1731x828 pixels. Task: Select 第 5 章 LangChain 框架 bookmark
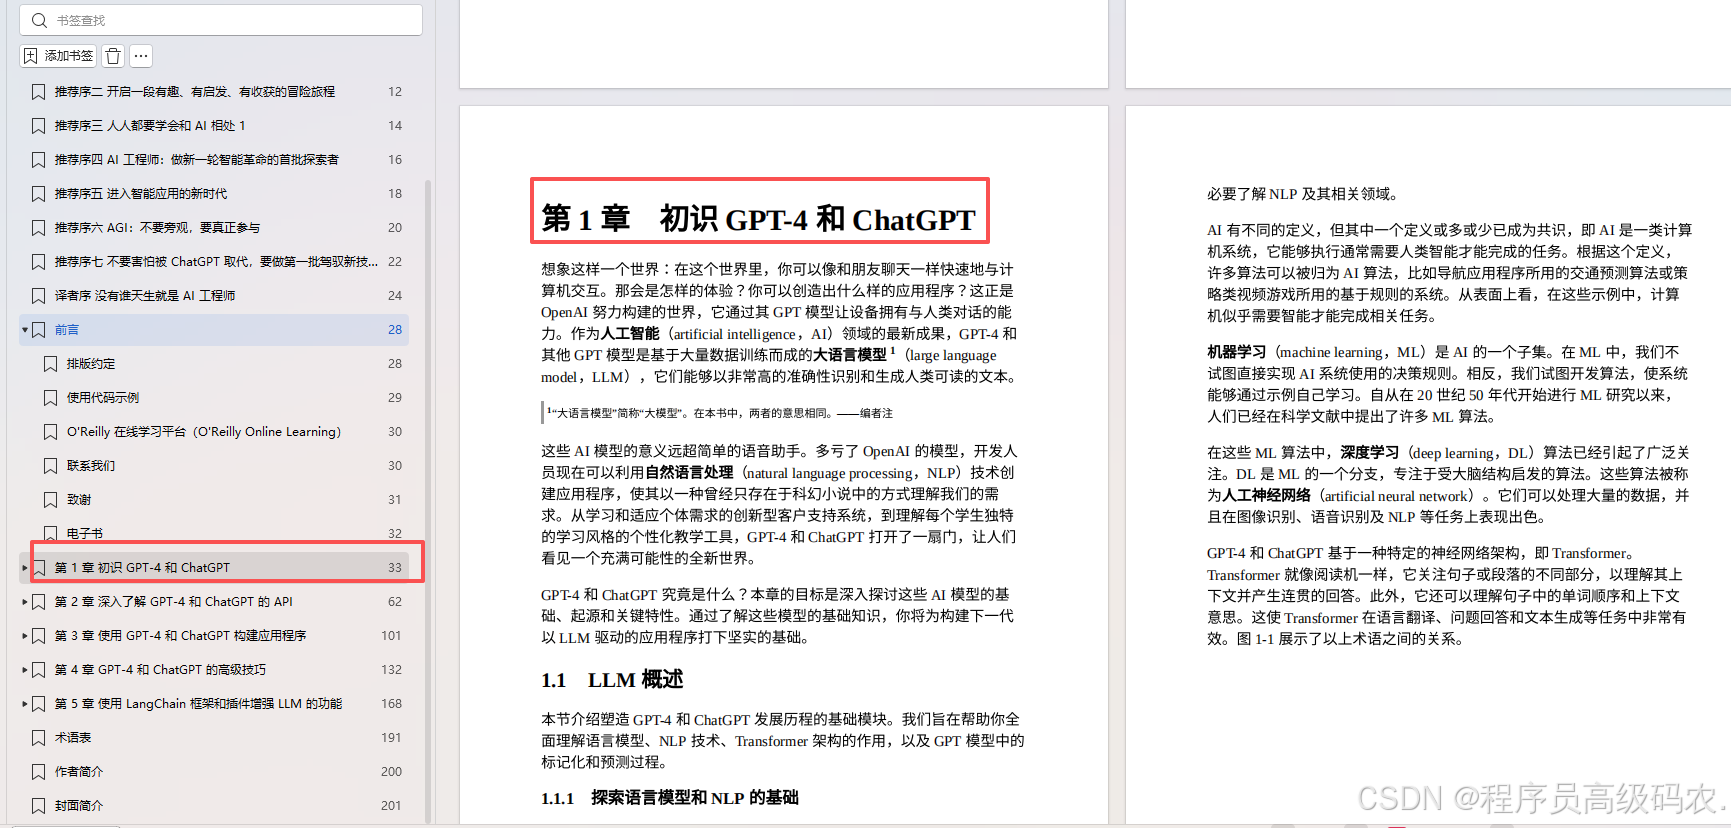coord(198,704)
